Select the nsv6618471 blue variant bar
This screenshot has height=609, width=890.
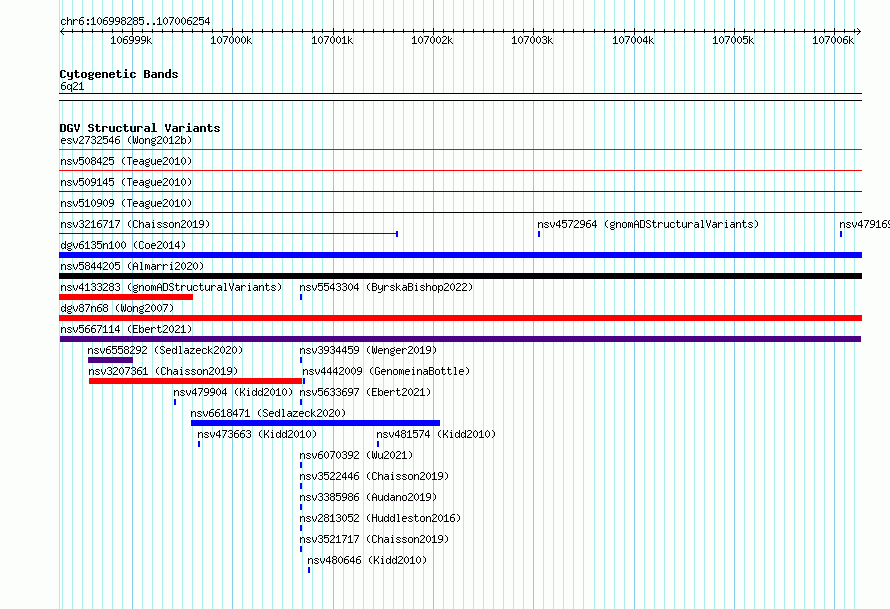tap(316, 423)
